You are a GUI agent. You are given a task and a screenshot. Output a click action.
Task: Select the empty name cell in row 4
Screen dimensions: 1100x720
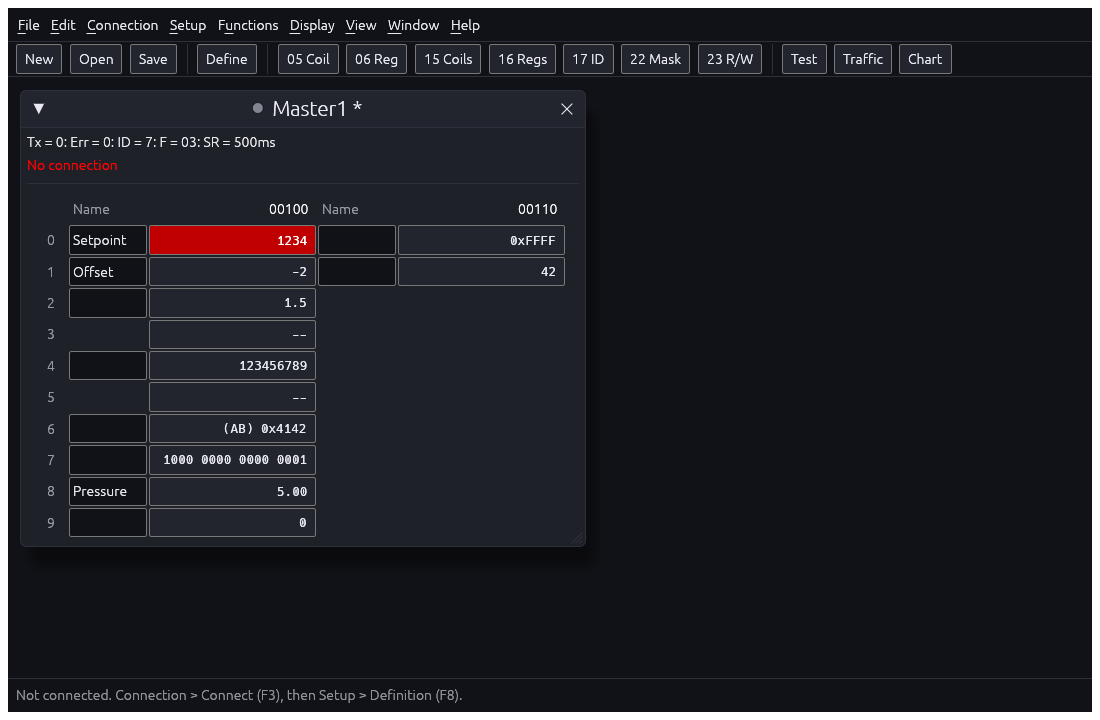108,366
